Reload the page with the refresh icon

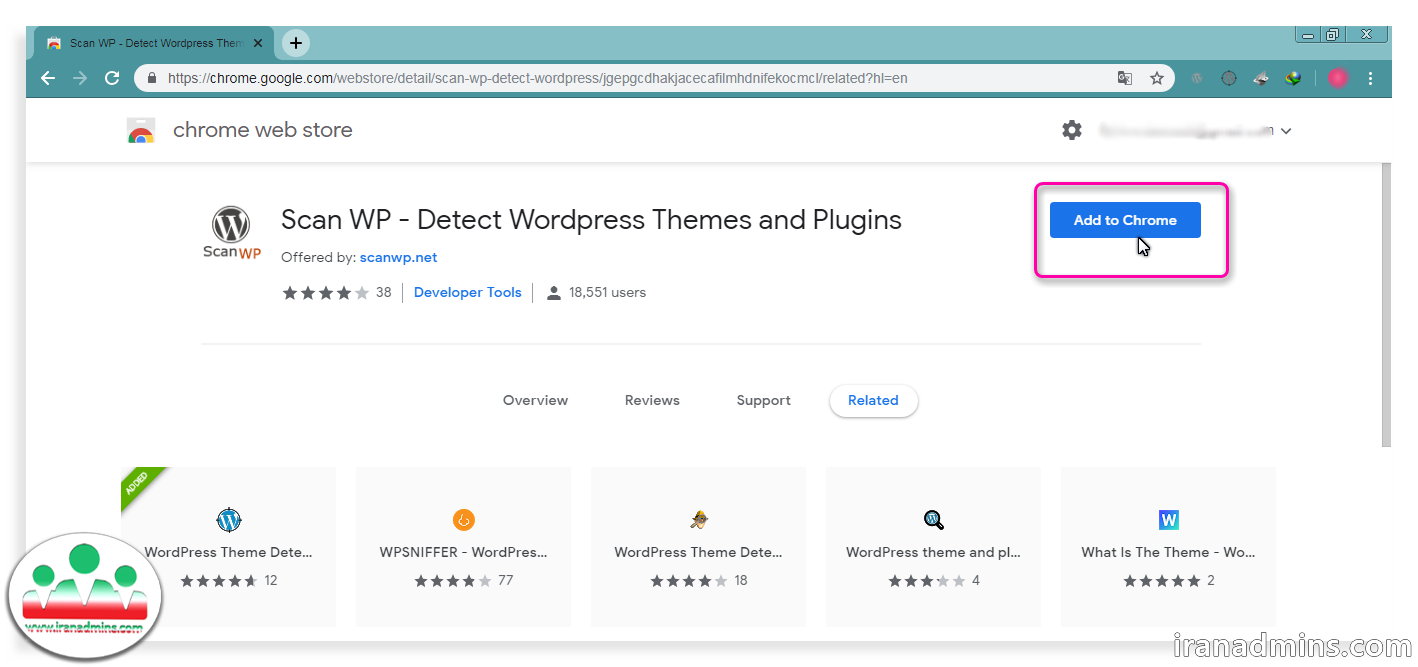[112, 78]
